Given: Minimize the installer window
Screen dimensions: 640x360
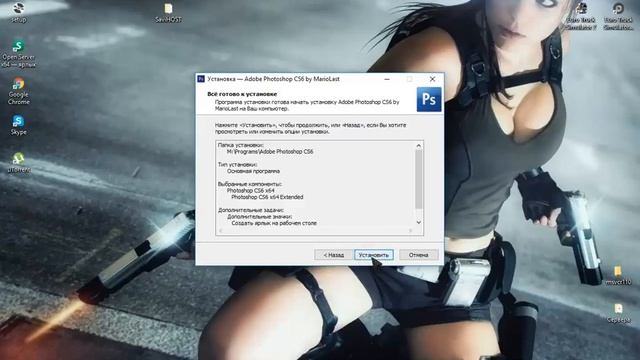Looking at the screenshot, I should click(x=387, y=79).
